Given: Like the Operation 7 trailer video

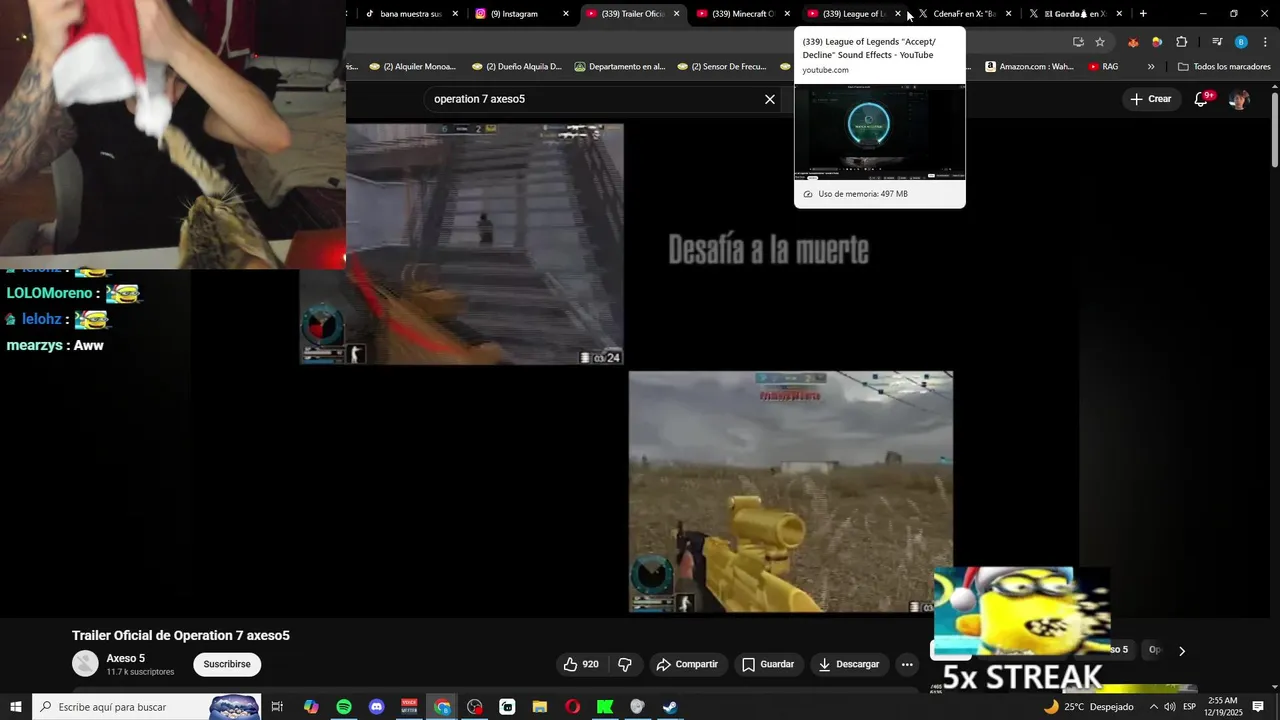Looking at the screenshot, I should (581, 664).
